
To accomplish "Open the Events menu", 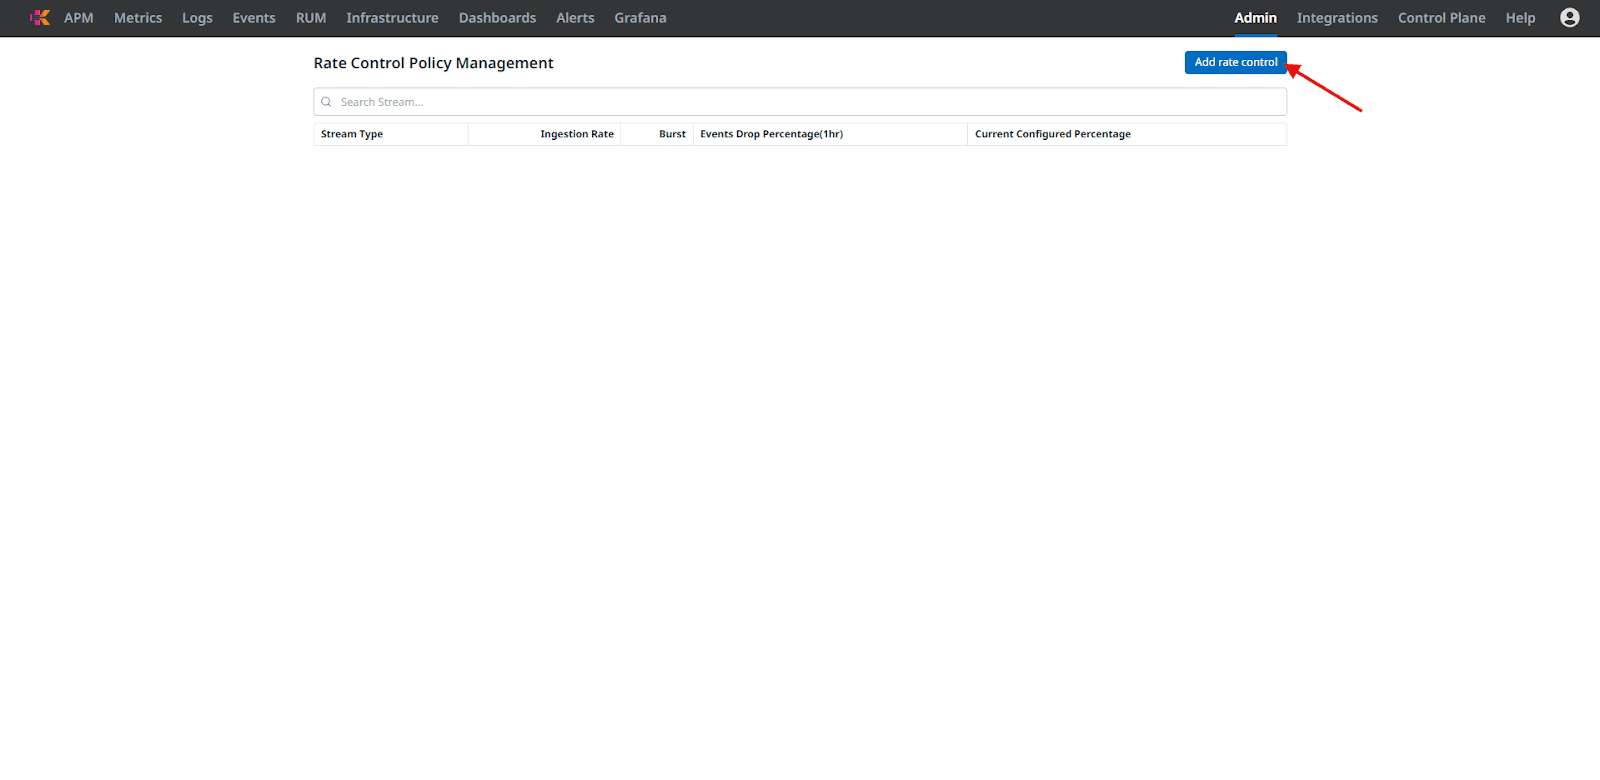I will (254, 18).
